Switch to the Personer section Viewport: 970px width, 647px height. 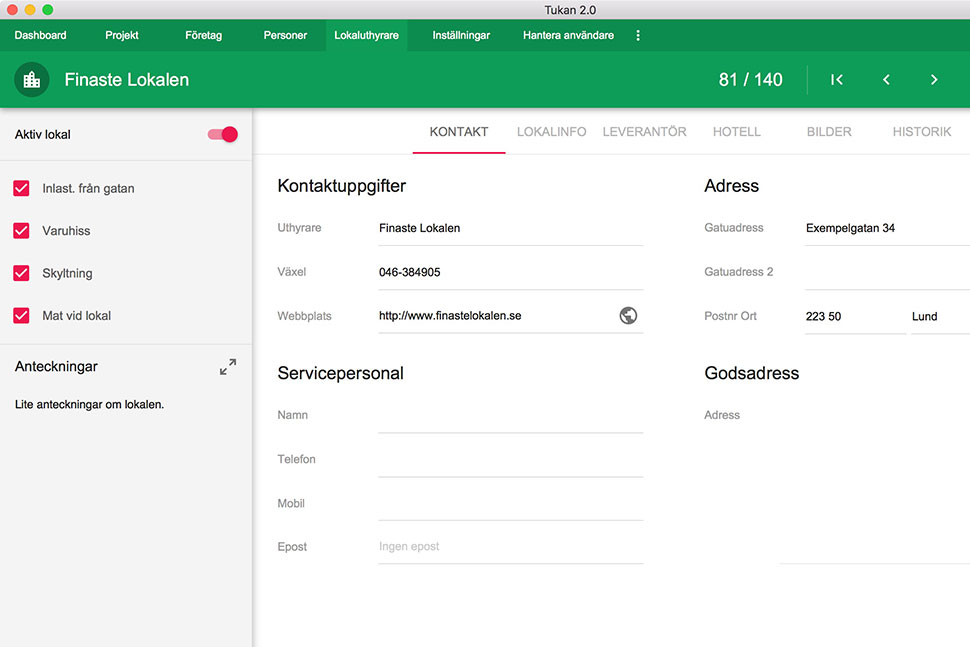(285, 35)
